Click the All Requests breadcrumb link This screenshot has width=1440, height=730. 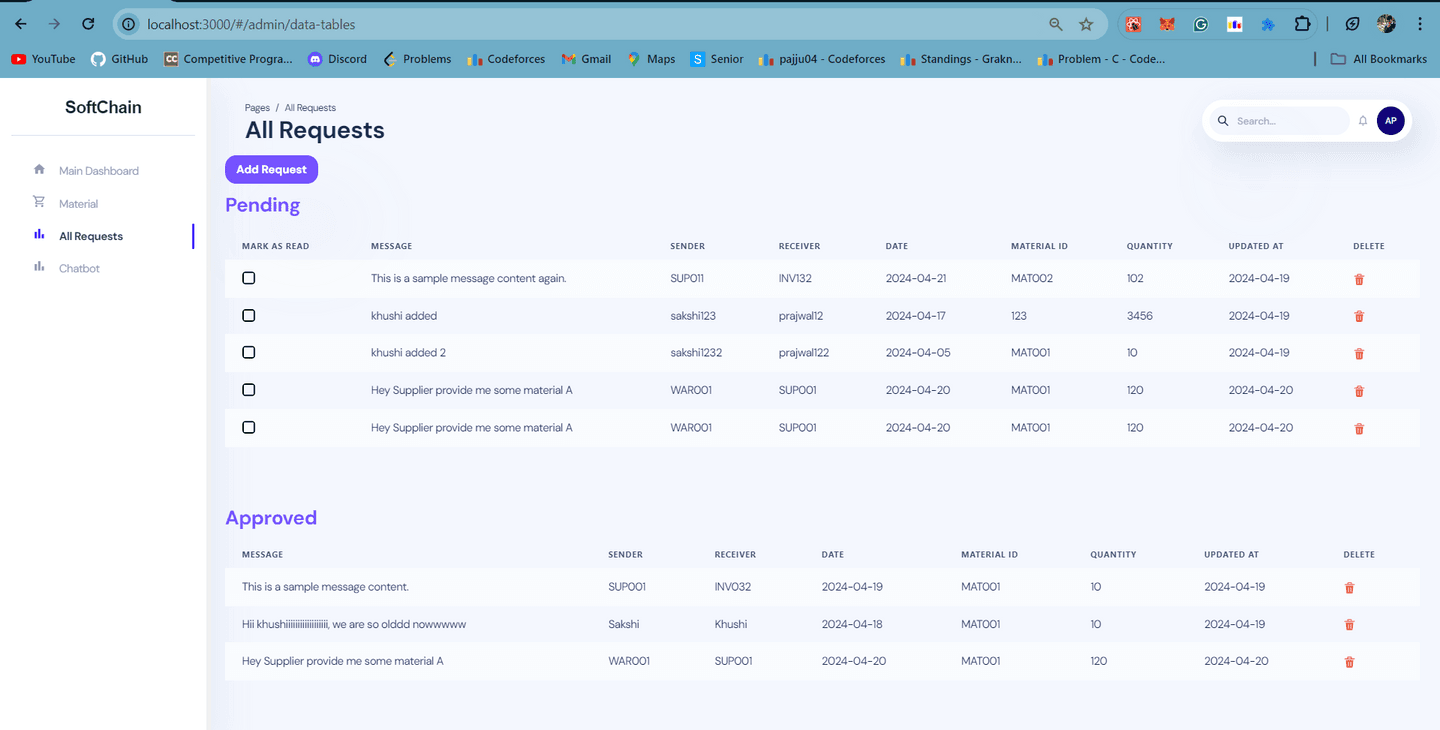(310, 107)
